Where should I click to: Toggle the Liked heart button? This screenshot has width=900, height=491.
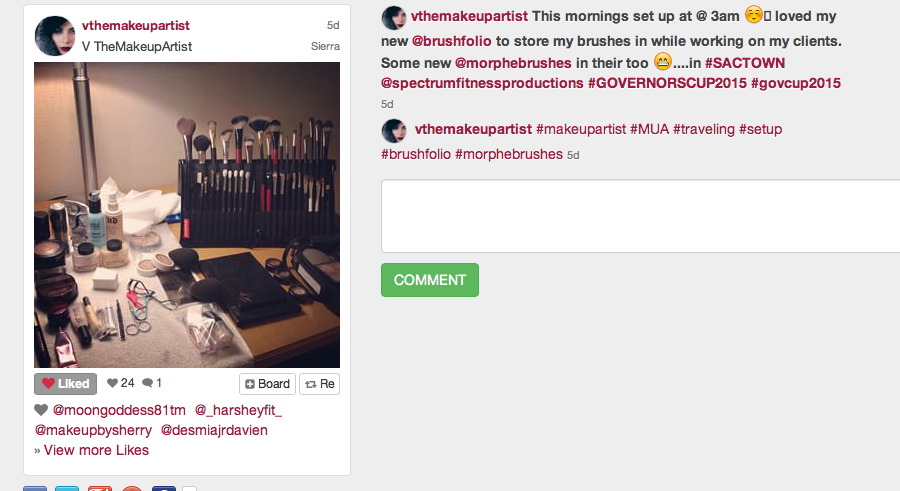65,384
